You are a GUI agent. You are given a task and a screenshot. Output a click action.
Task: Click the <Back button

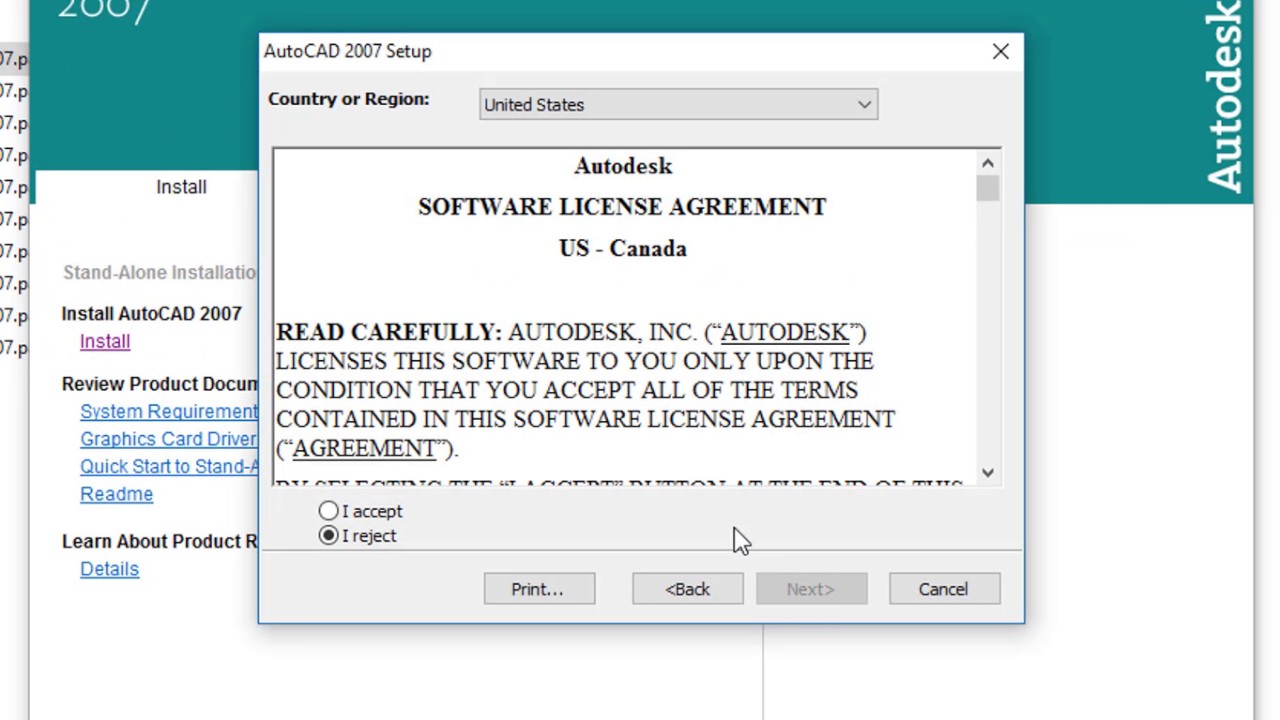tap(687, 589)
